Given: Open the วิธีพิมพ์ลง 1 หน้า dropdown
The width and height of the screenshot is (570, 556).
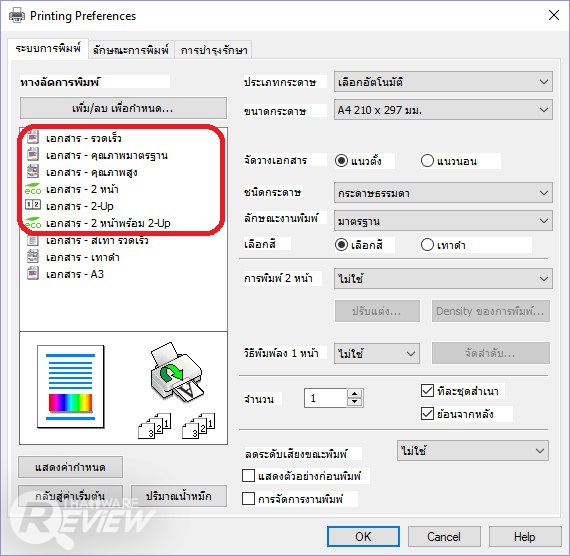Looking at the screenshot, I should [377, 353].
